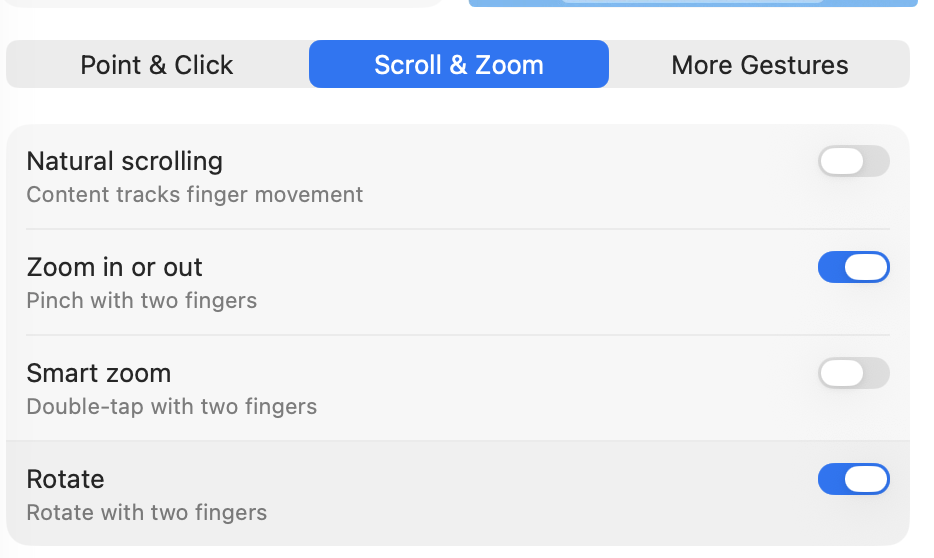This screenshot has height=558, width=934.
Task: Disable the Rotate switch
Action: click(853, 479)
